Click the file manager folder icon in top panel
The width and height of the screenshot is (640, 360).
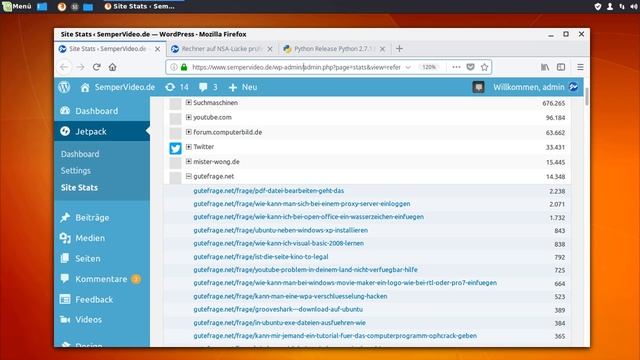click(88, 7)
